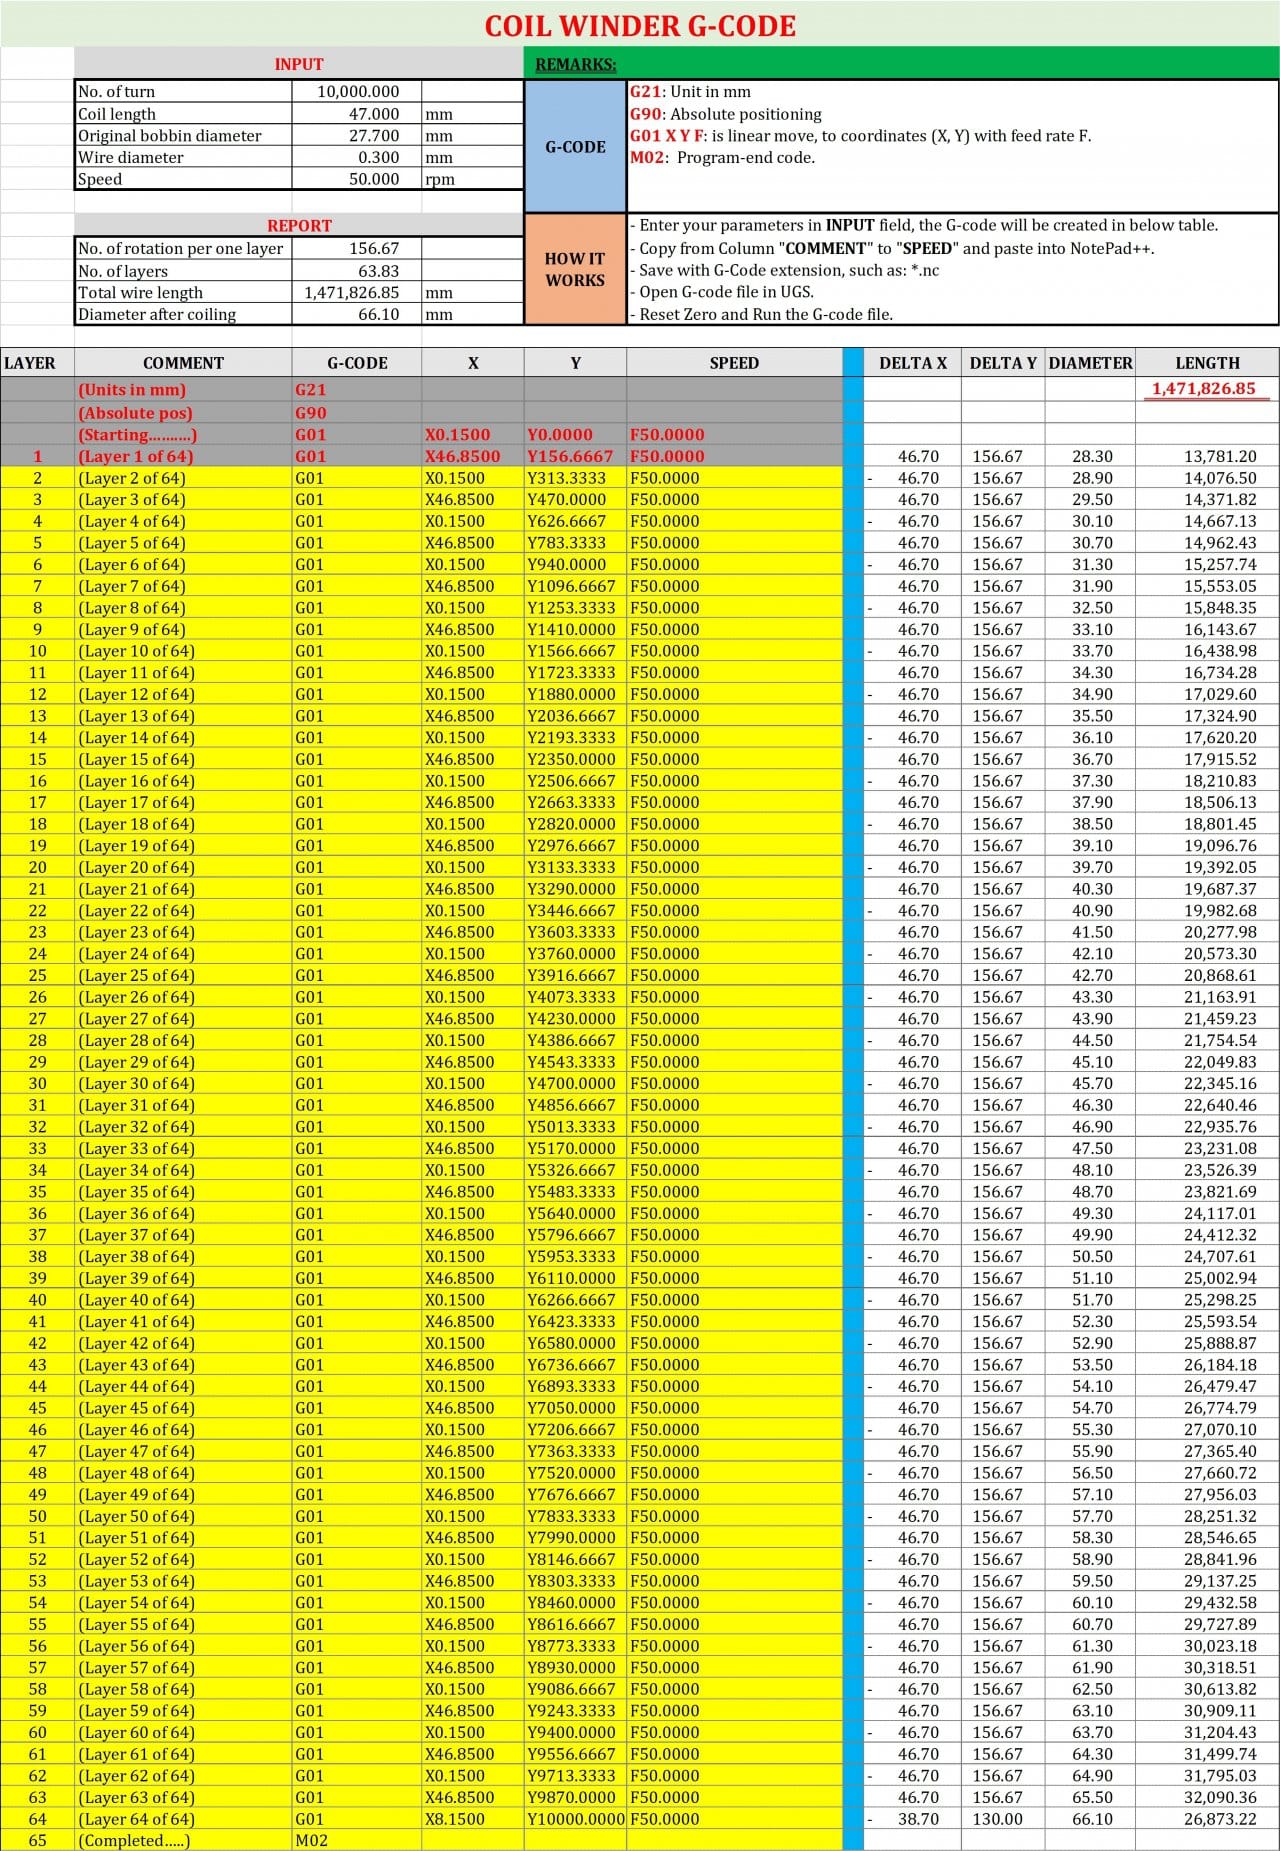This screenshot has height=1851, width=1280.
Task: Select the Y7520.0000 cell
Action: point(575,1473)
